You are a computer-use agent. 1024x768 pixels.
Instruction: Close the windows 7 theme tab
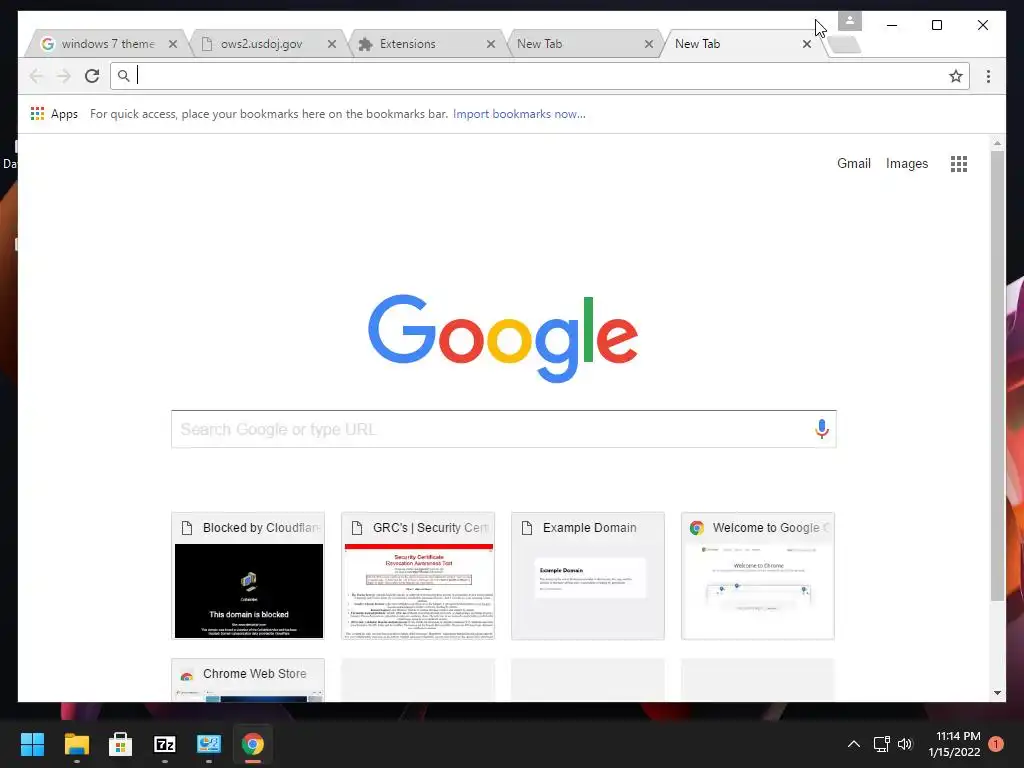pos(172,44)
